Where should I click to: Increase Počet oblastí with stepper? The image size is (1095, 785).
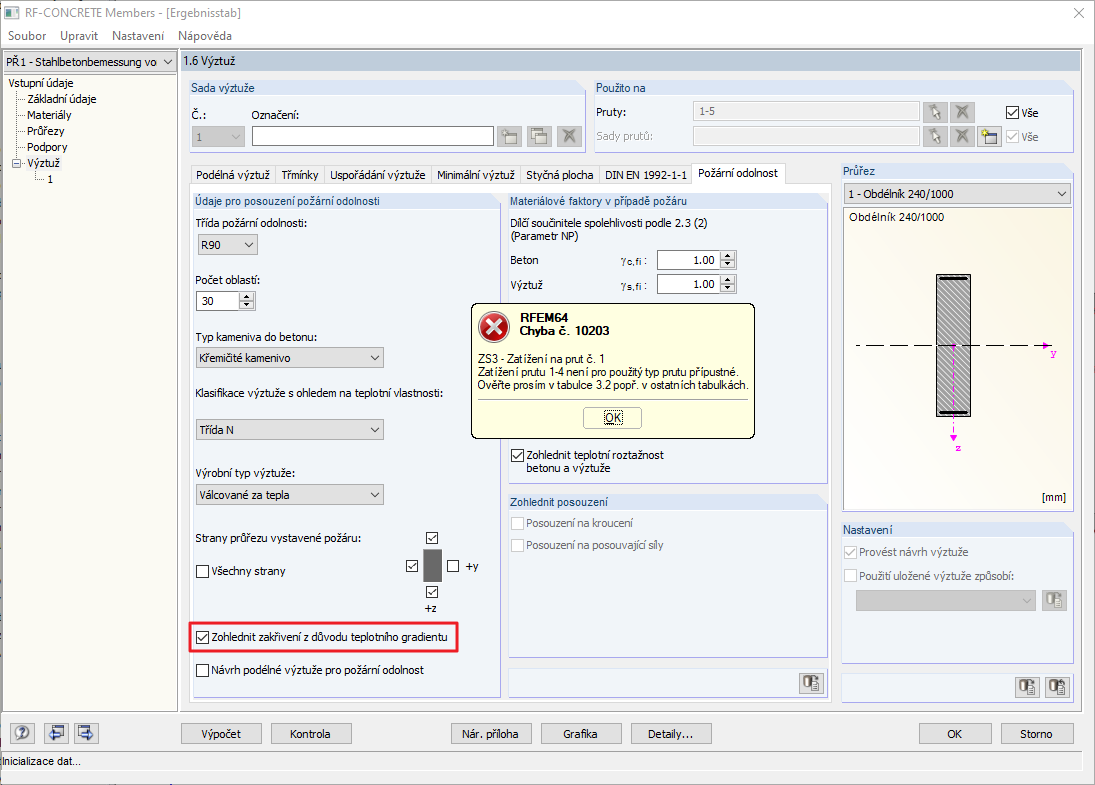(247, 297)
